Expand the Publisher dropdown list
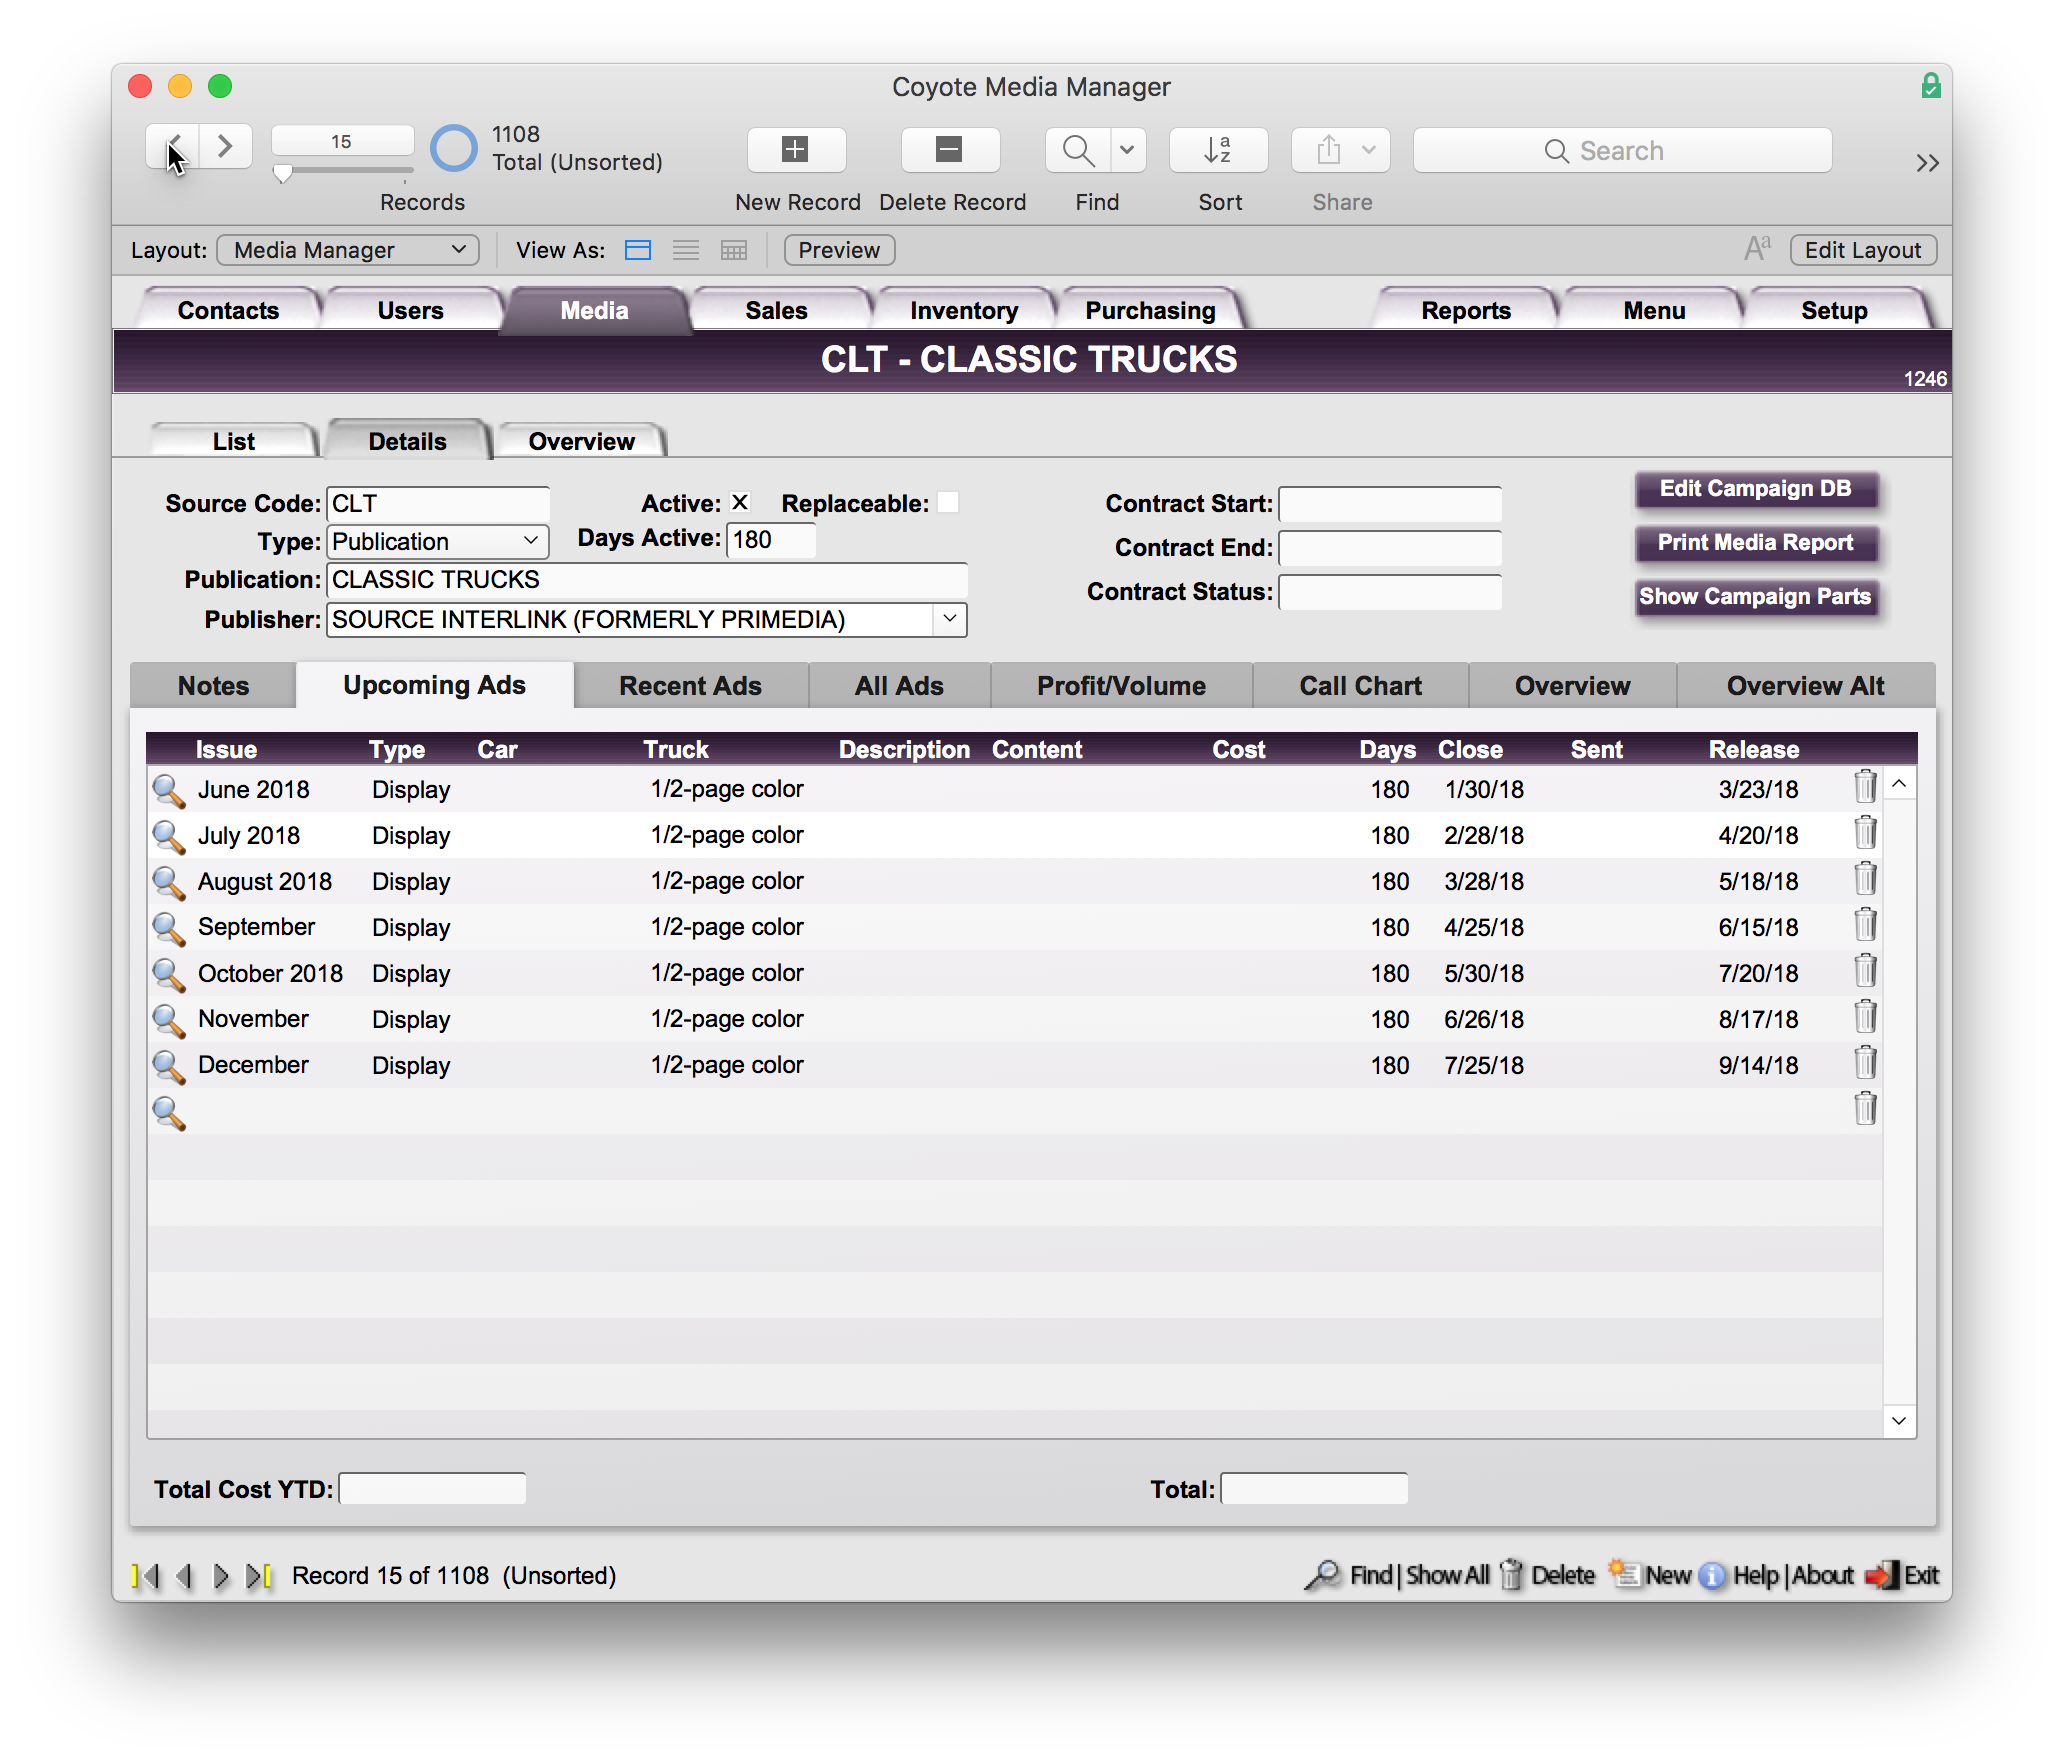This screenshot has height=1762, width=2064. coord(949,619)
